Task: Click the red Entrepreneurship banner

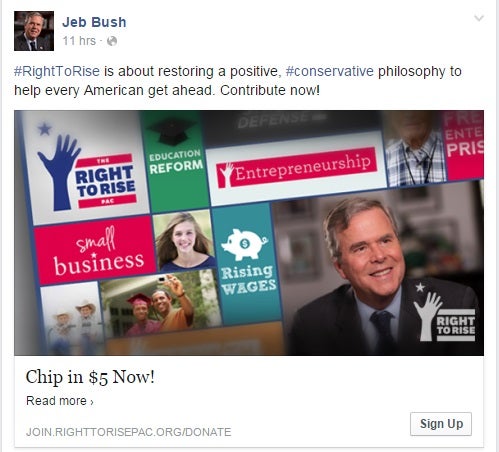Action: coord(297,168)
